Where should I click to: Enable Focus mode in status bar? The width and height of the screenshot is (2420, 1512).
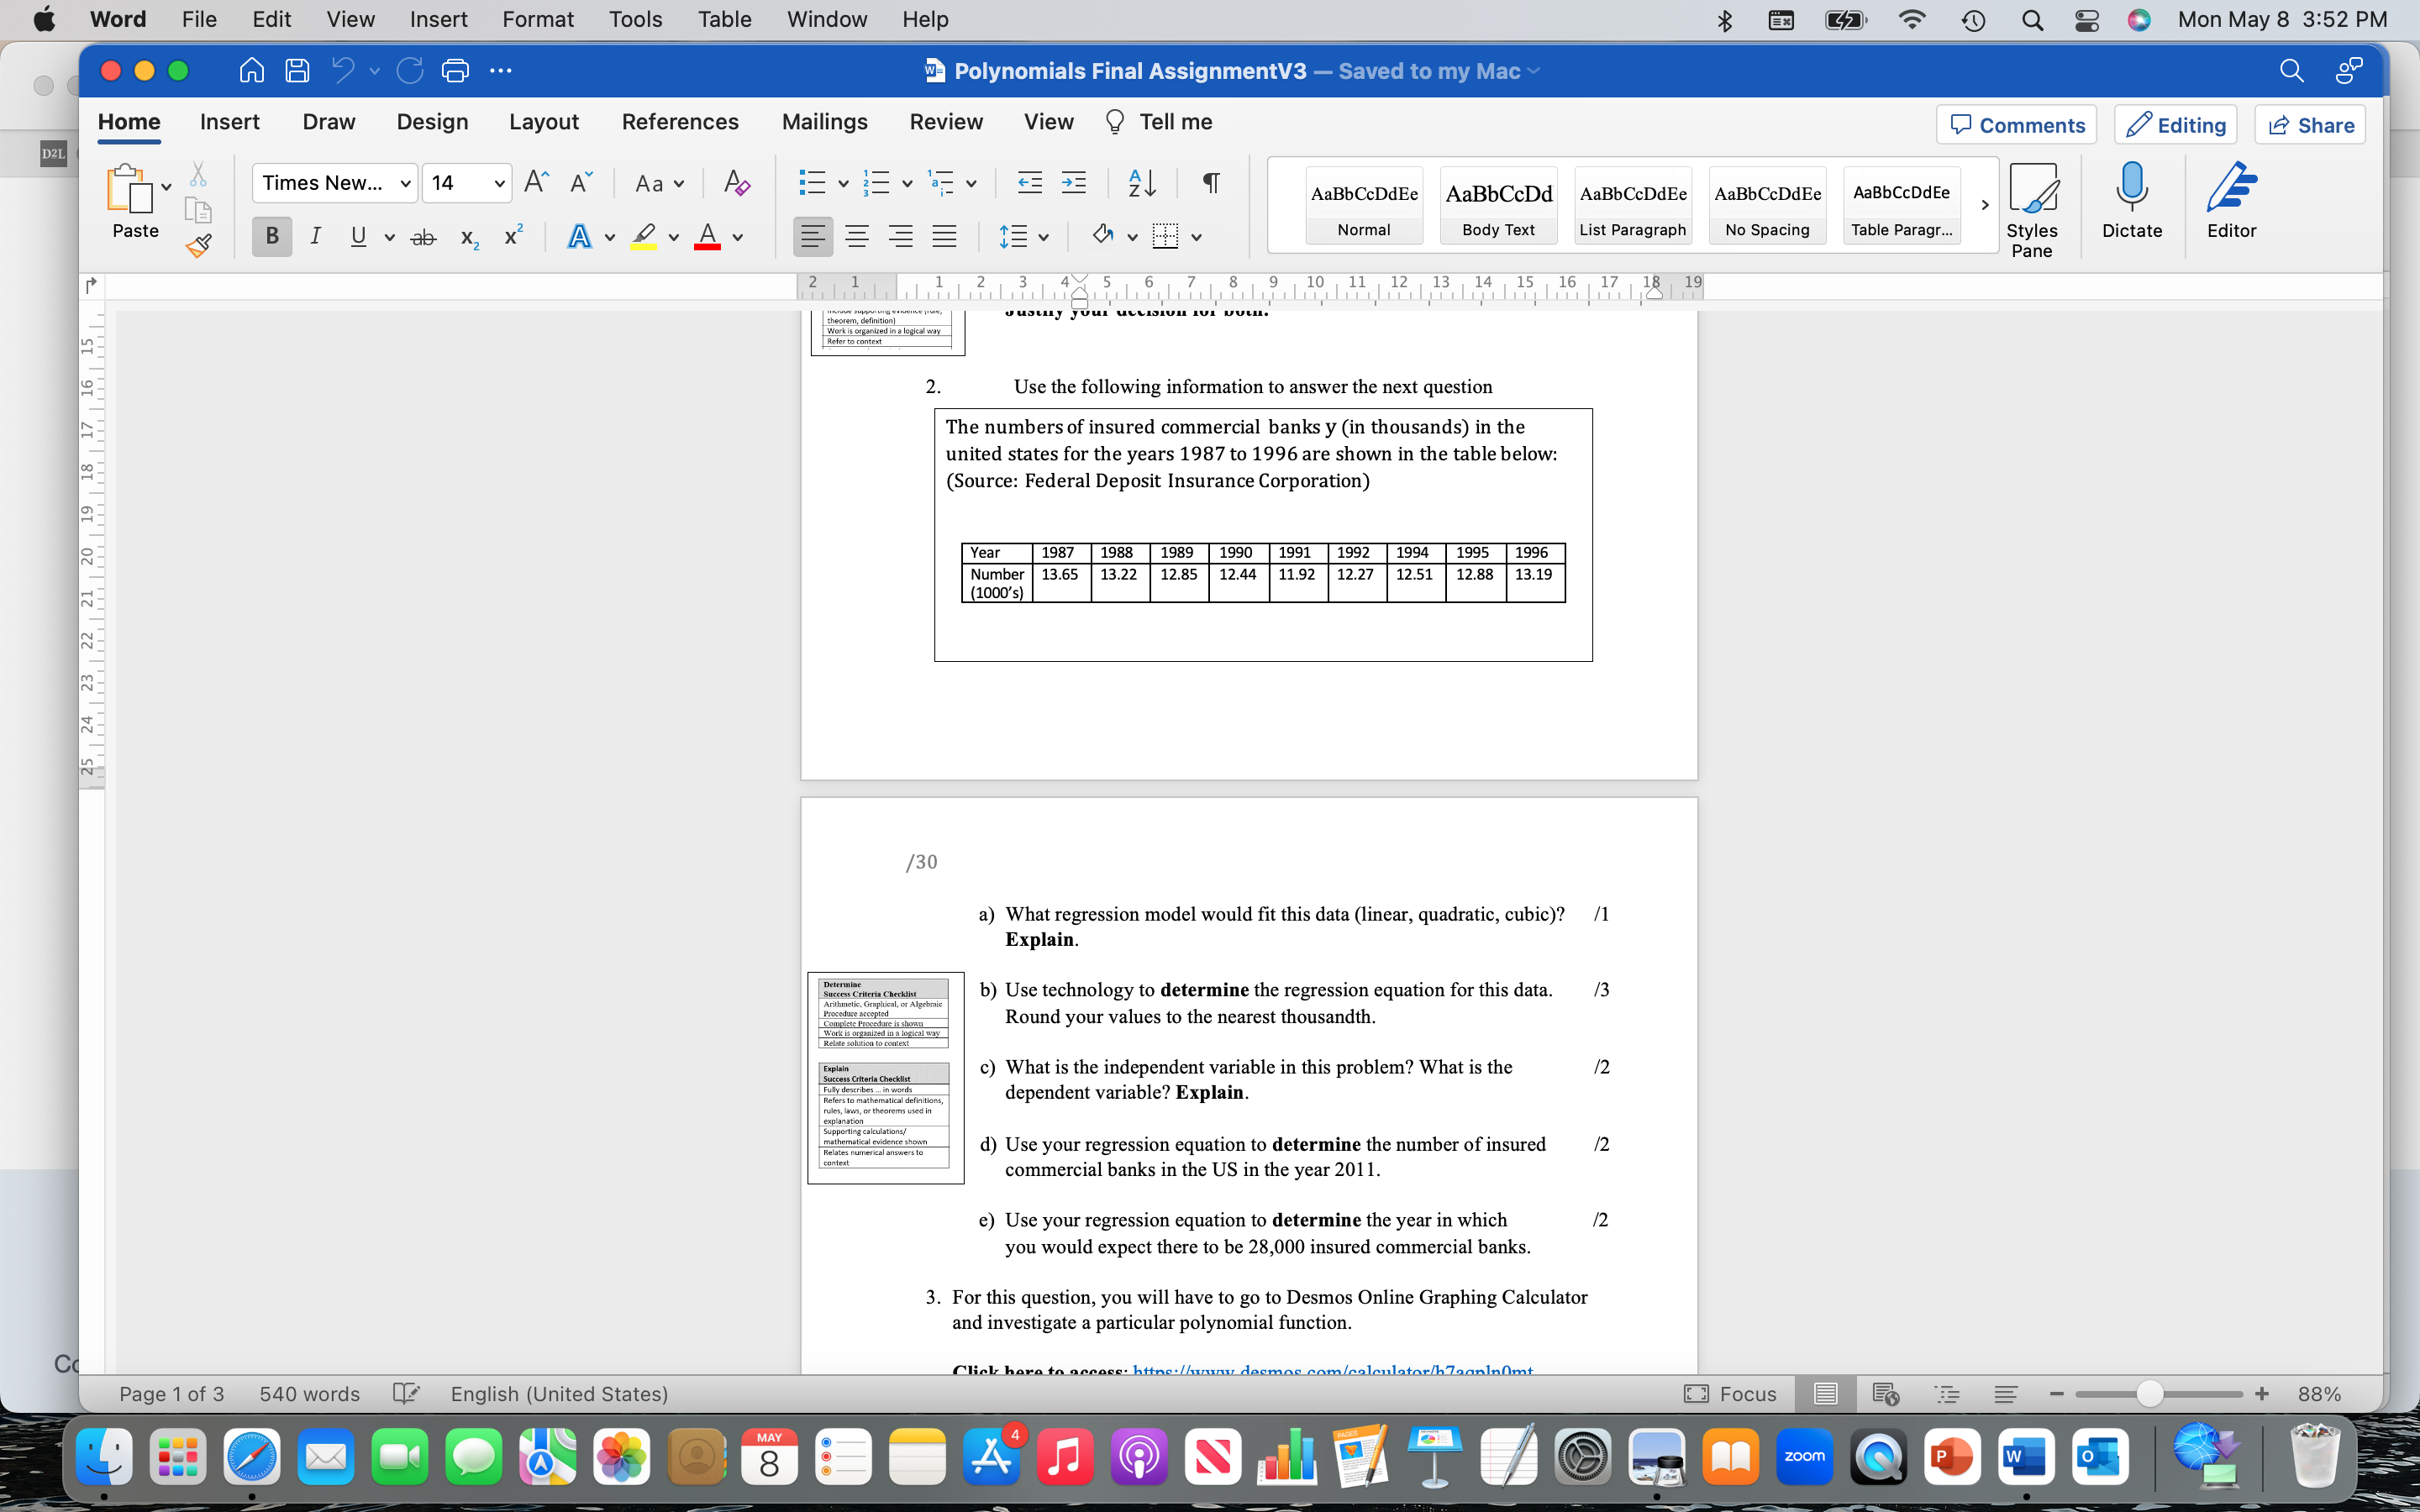click(x=1730, y=1393)
